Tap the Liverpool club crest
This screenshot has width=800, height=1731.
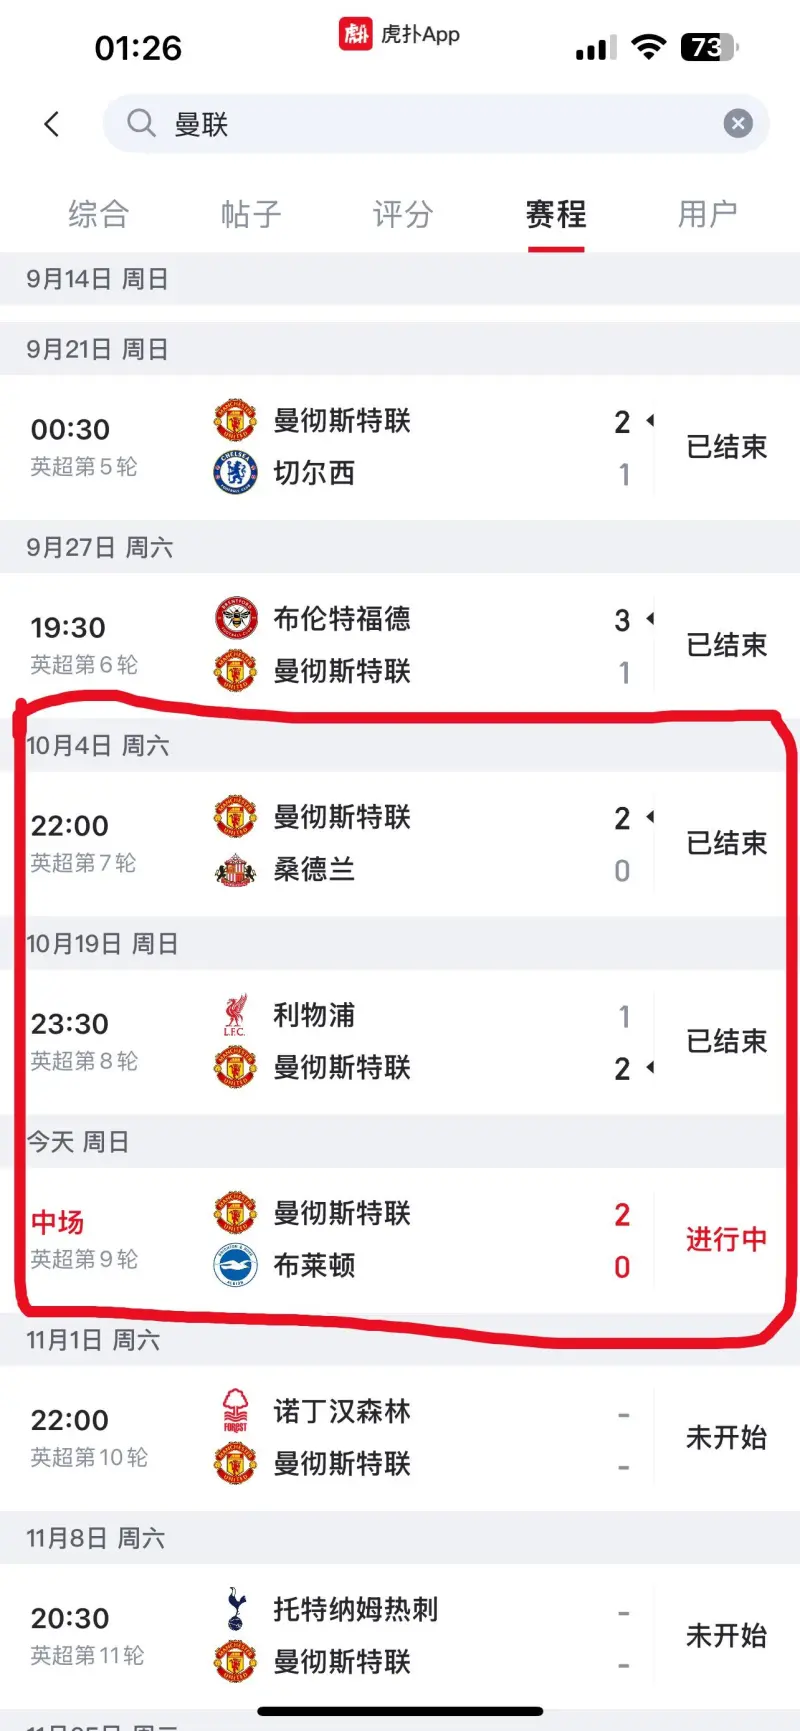pos(236,1016)
